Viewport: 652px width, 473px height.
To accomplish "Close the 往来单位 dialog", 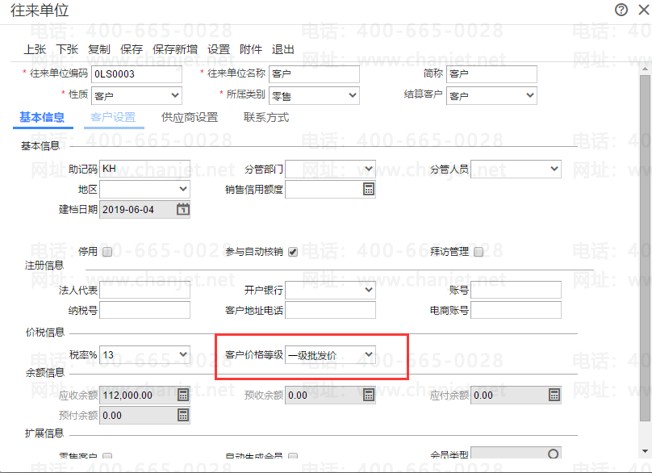I will click(x=644, y=10).
